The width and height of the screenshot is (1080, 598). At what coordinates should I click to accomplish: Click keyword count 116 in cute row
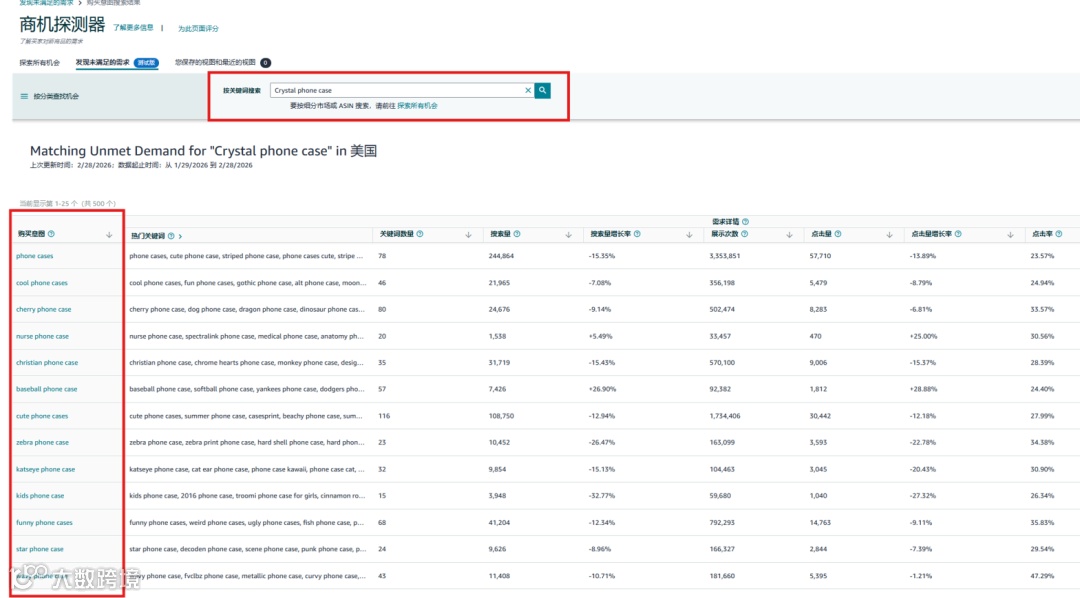point(384,416)
